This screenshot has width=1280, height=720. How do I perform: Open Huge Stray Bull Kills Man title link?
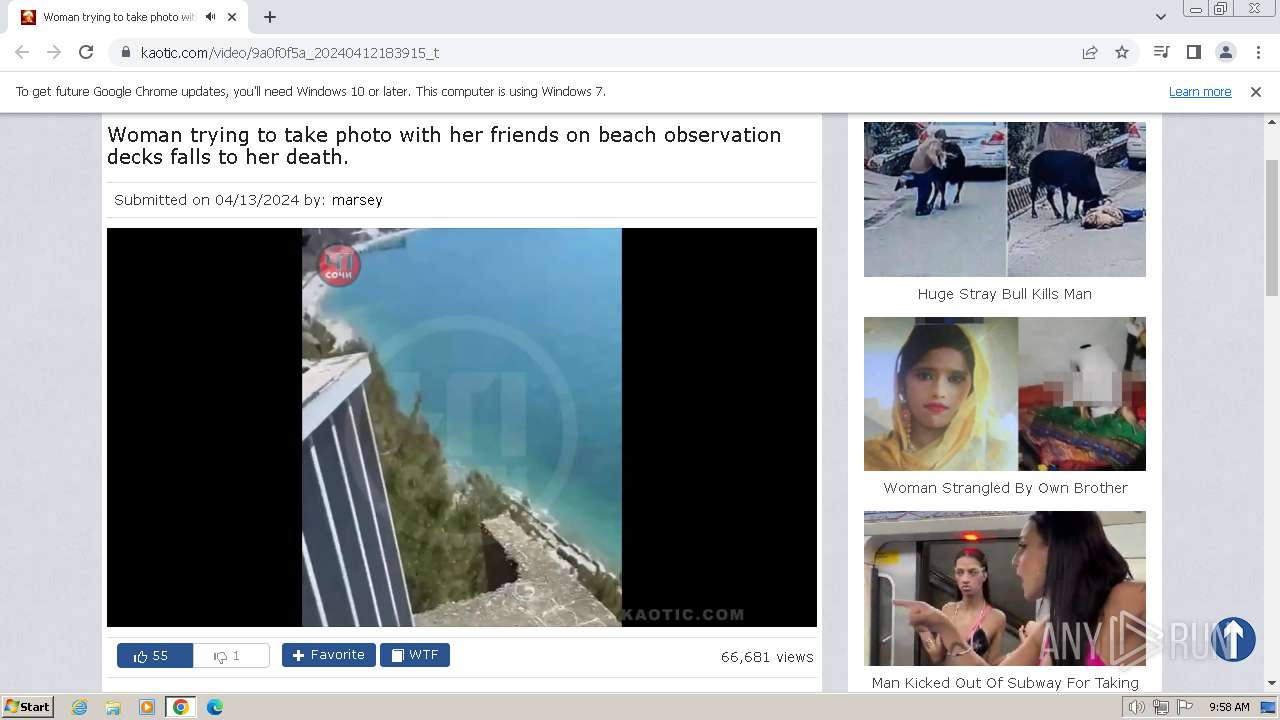(1005, 294)
